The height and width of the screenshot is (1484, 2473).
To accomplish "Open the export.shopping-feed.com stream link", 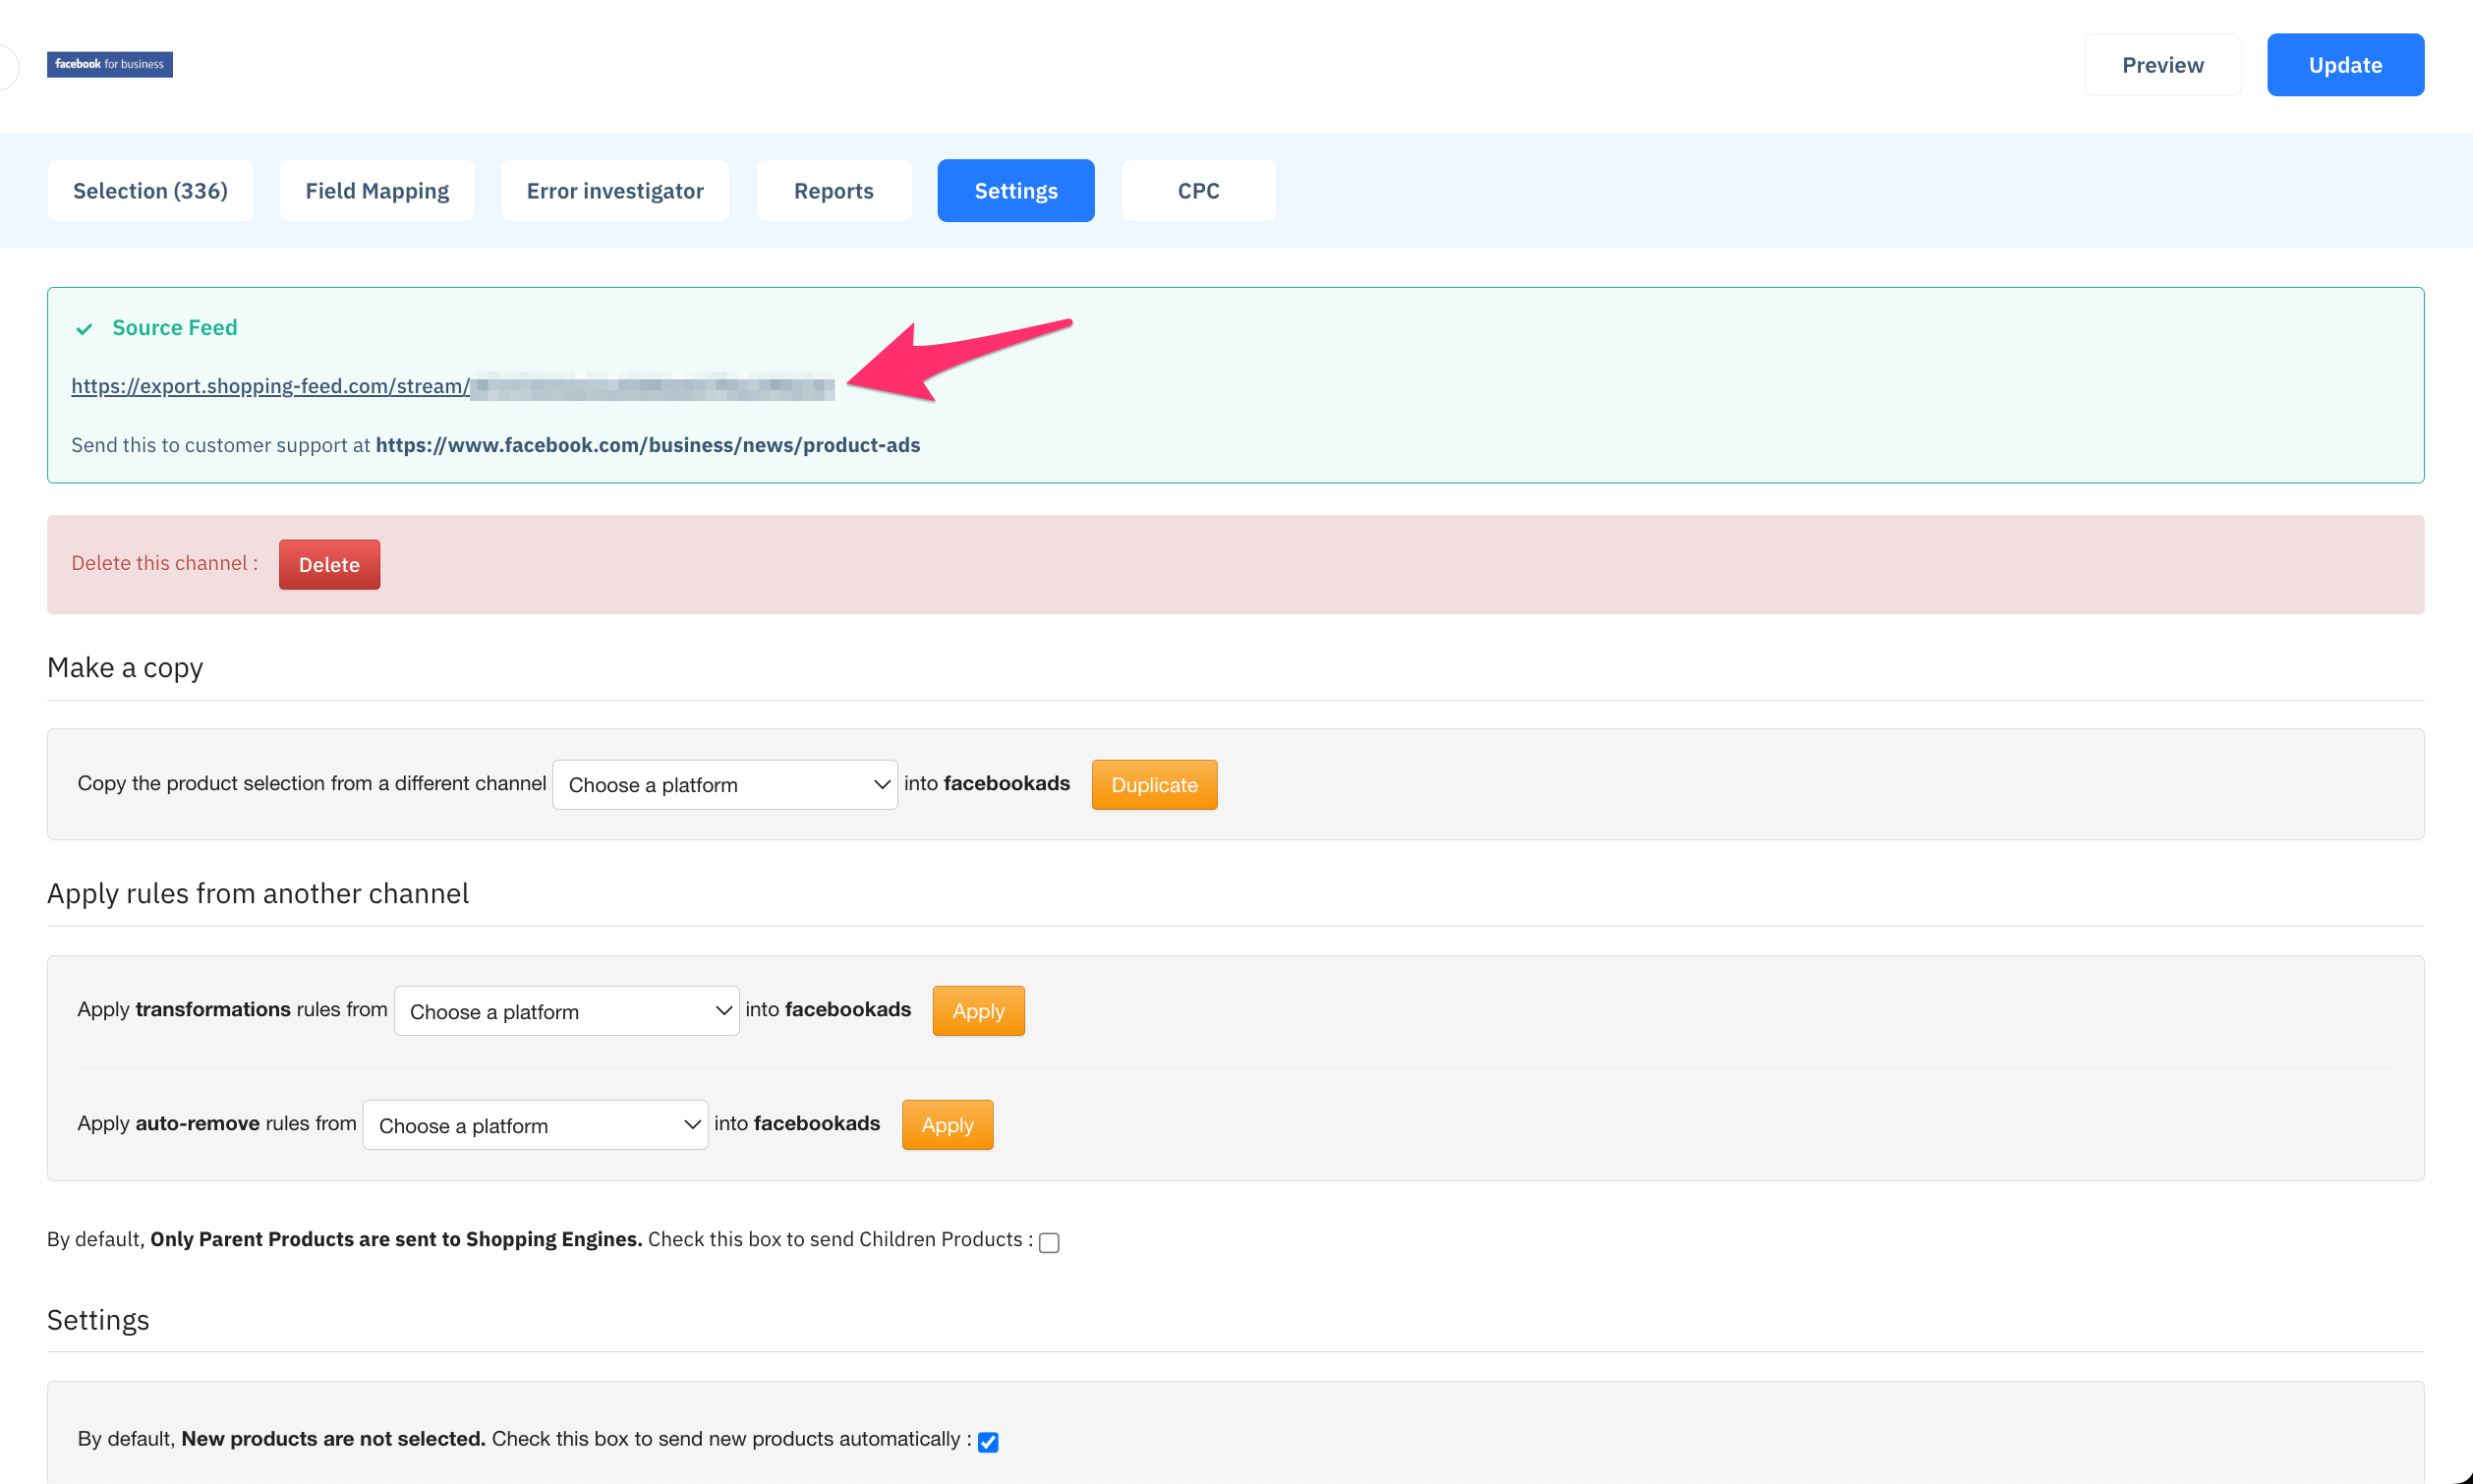I will [x=452, y=386].
